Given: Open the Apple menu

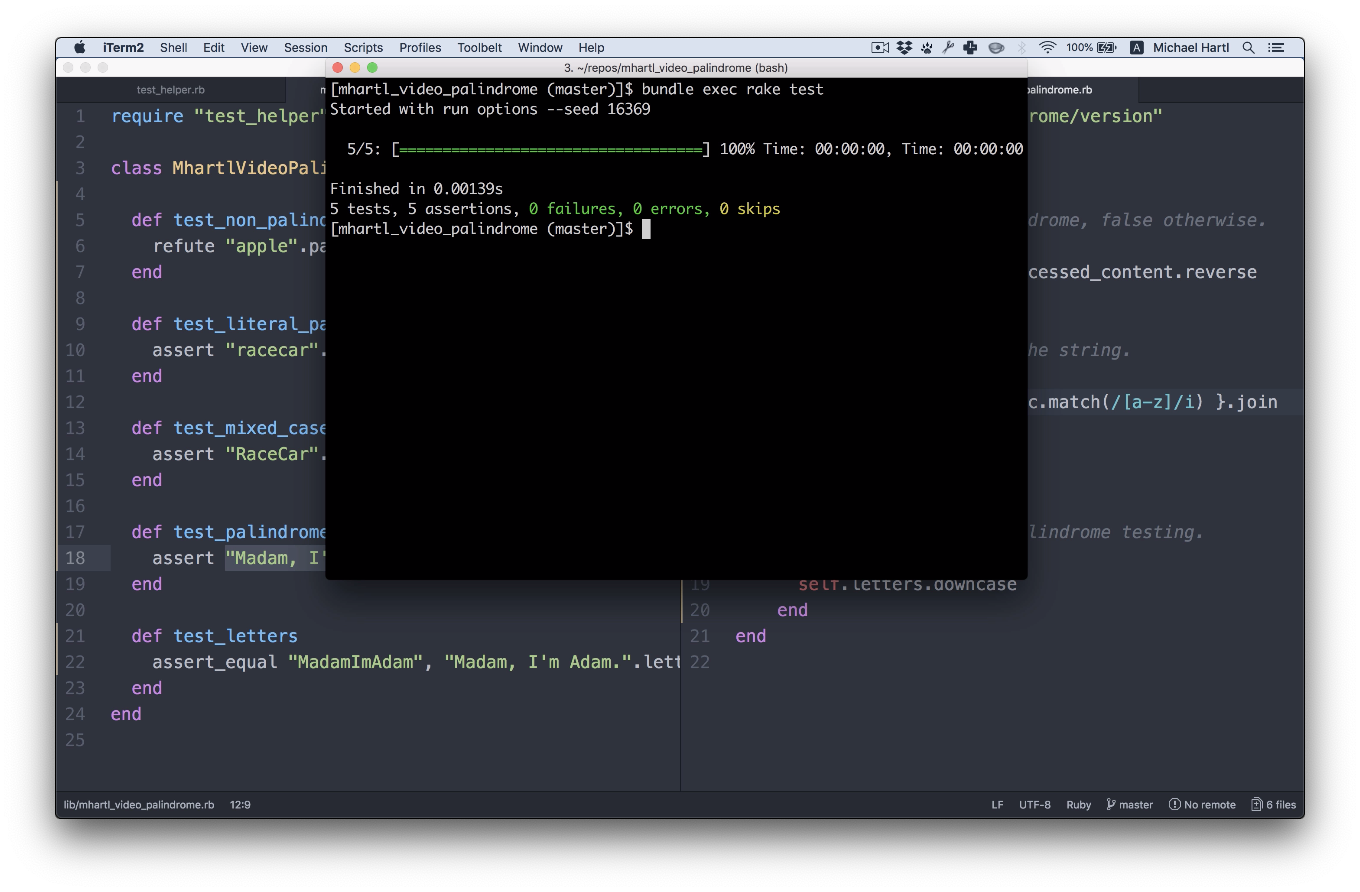Looking at the screenshot, I should click(x=80, y=47).
